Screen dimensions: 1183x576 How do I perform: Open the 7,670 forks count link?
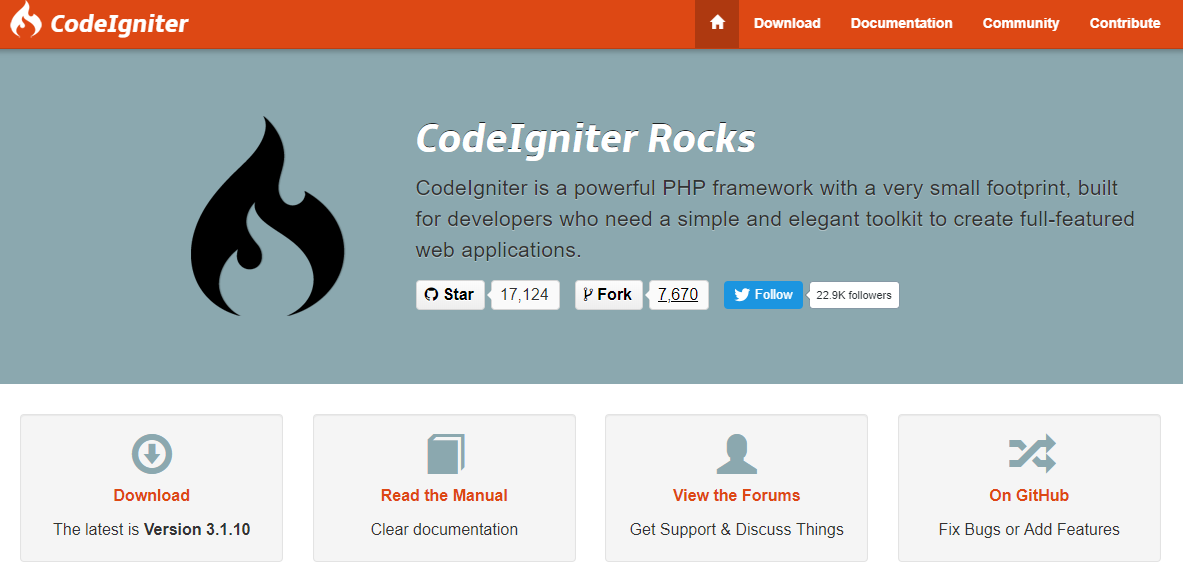678,294
